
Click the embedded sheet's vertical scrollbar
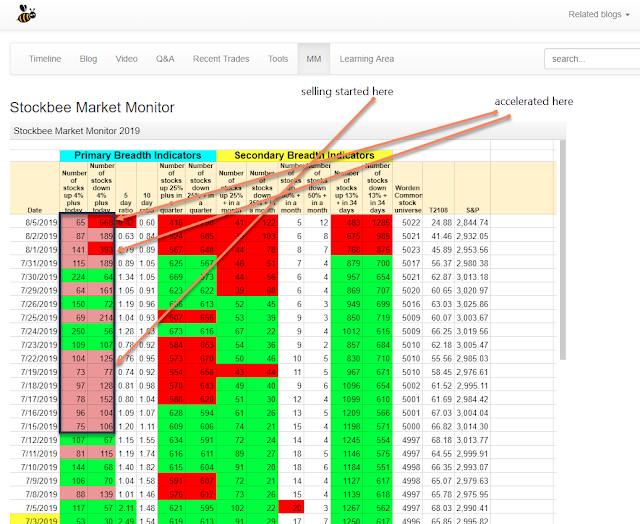(563, 249)
